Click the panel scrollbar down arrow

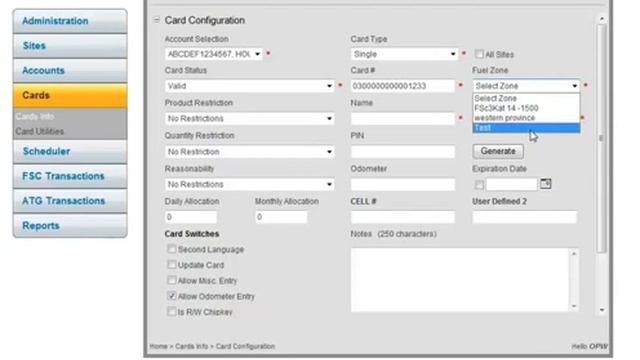pos(602,310)
